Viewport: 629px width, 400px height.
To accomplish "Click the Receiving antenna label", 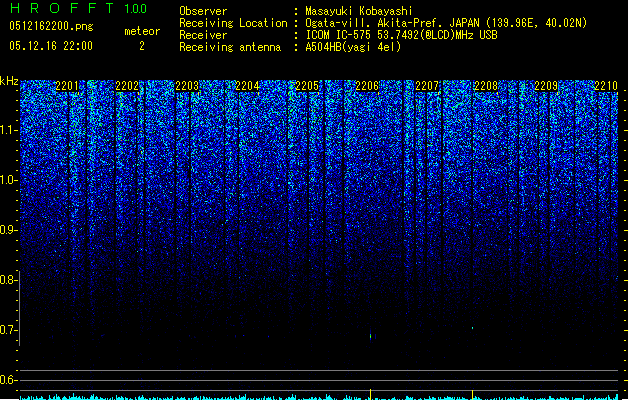I will [230, 47].
